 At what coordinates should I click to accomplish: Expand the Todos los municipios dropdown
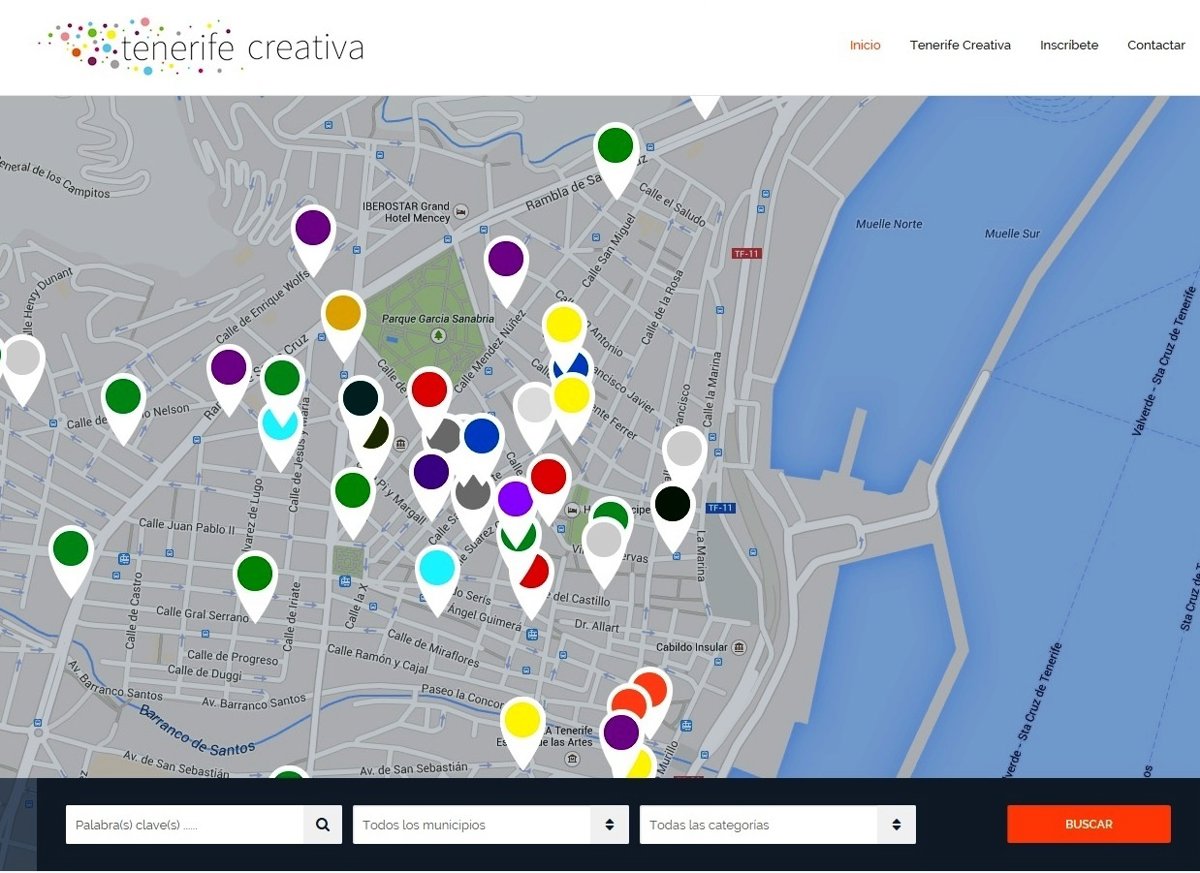click(490, 825)
